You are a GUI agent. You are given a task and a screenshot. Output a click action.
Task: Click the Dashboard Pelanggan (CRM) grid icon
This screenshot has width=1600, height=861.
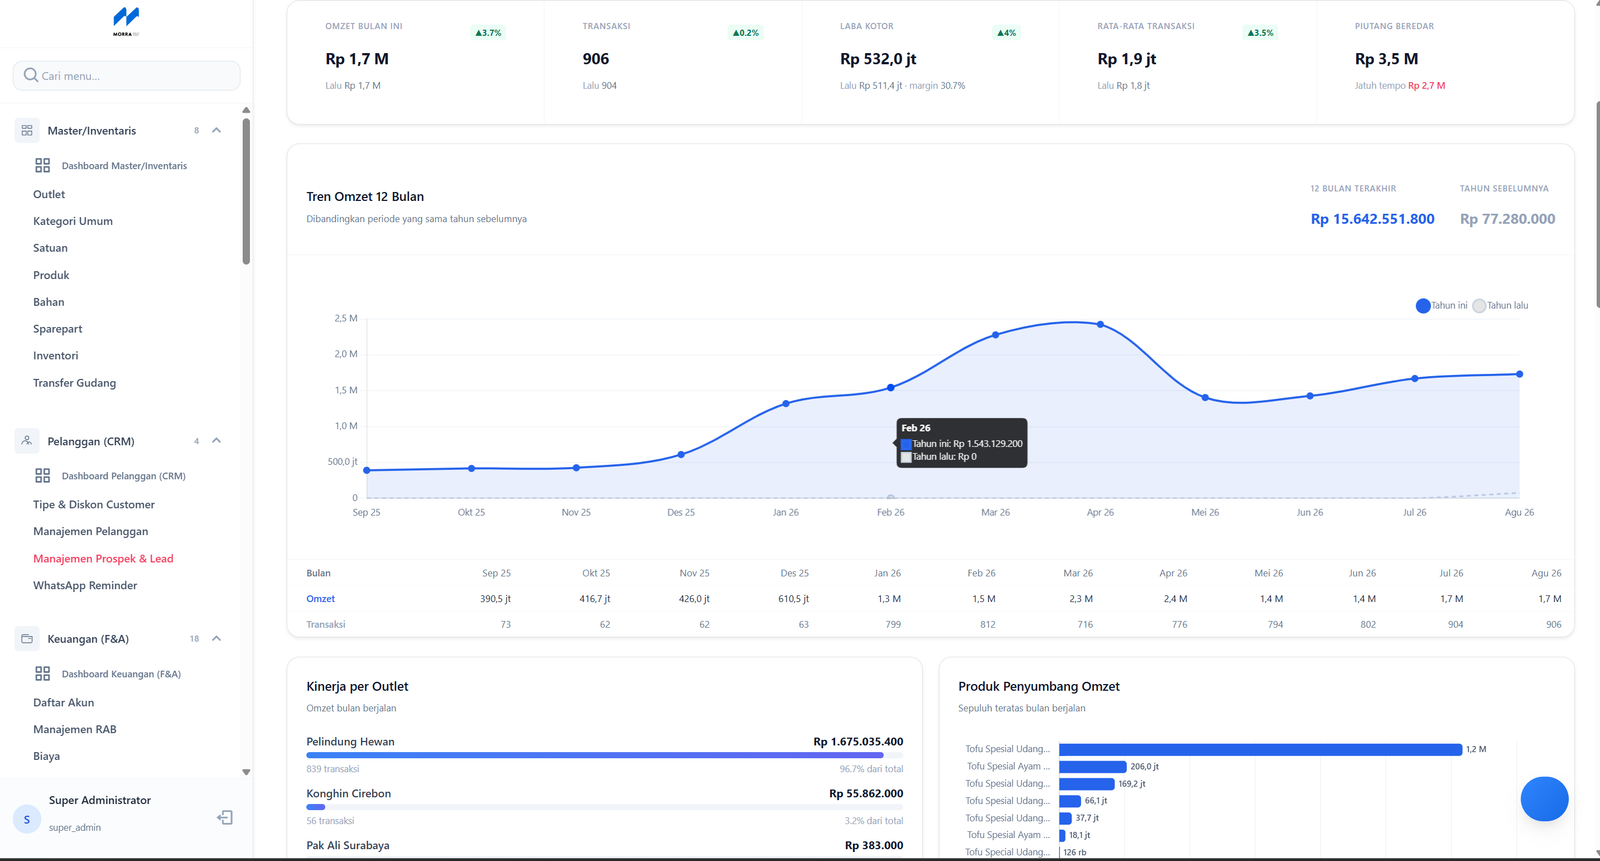pyautogui.click(x=42, y=475)
